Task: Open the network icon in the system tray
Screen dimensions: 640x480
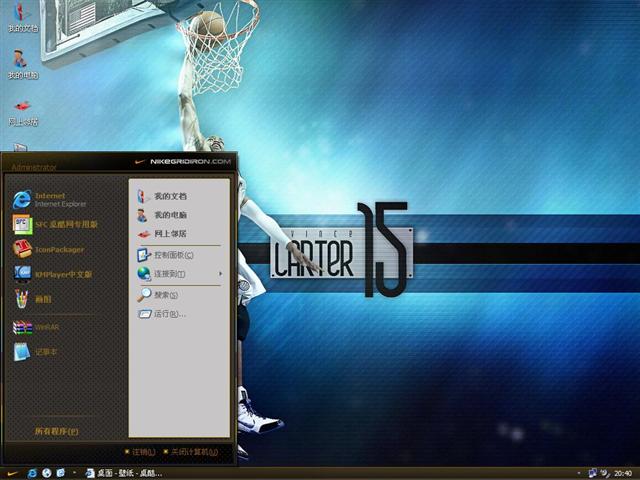Action: (592, 473)
